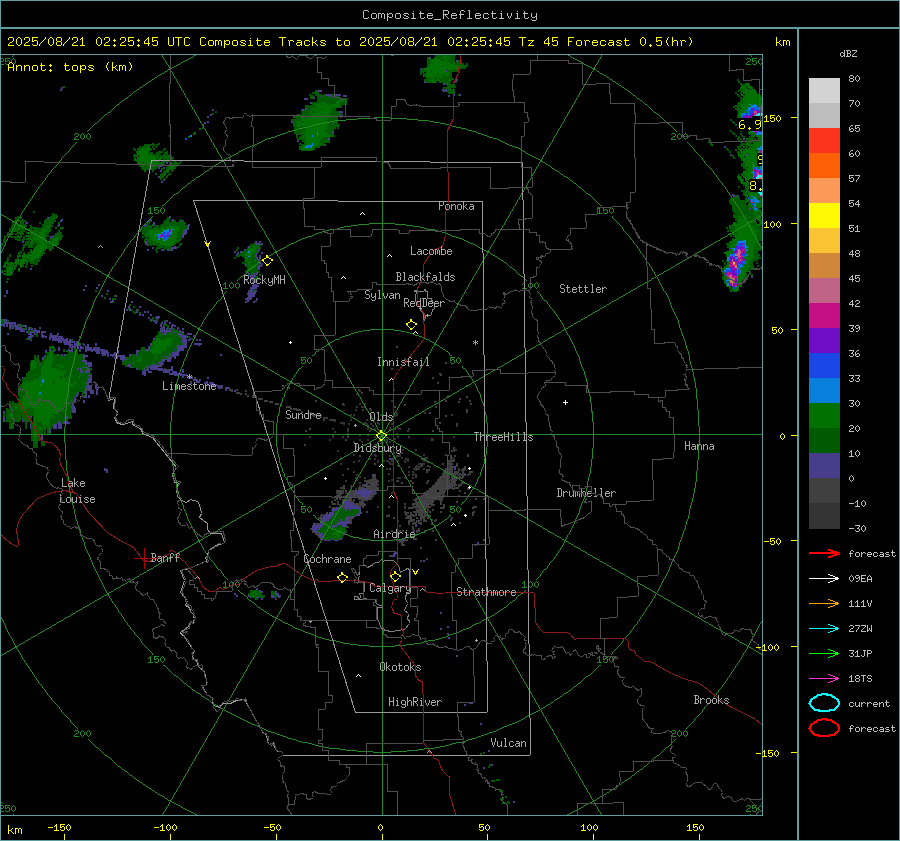Click the white asterisk east of Innisfail
Screen dimensions: 900x841
(475, 343)
